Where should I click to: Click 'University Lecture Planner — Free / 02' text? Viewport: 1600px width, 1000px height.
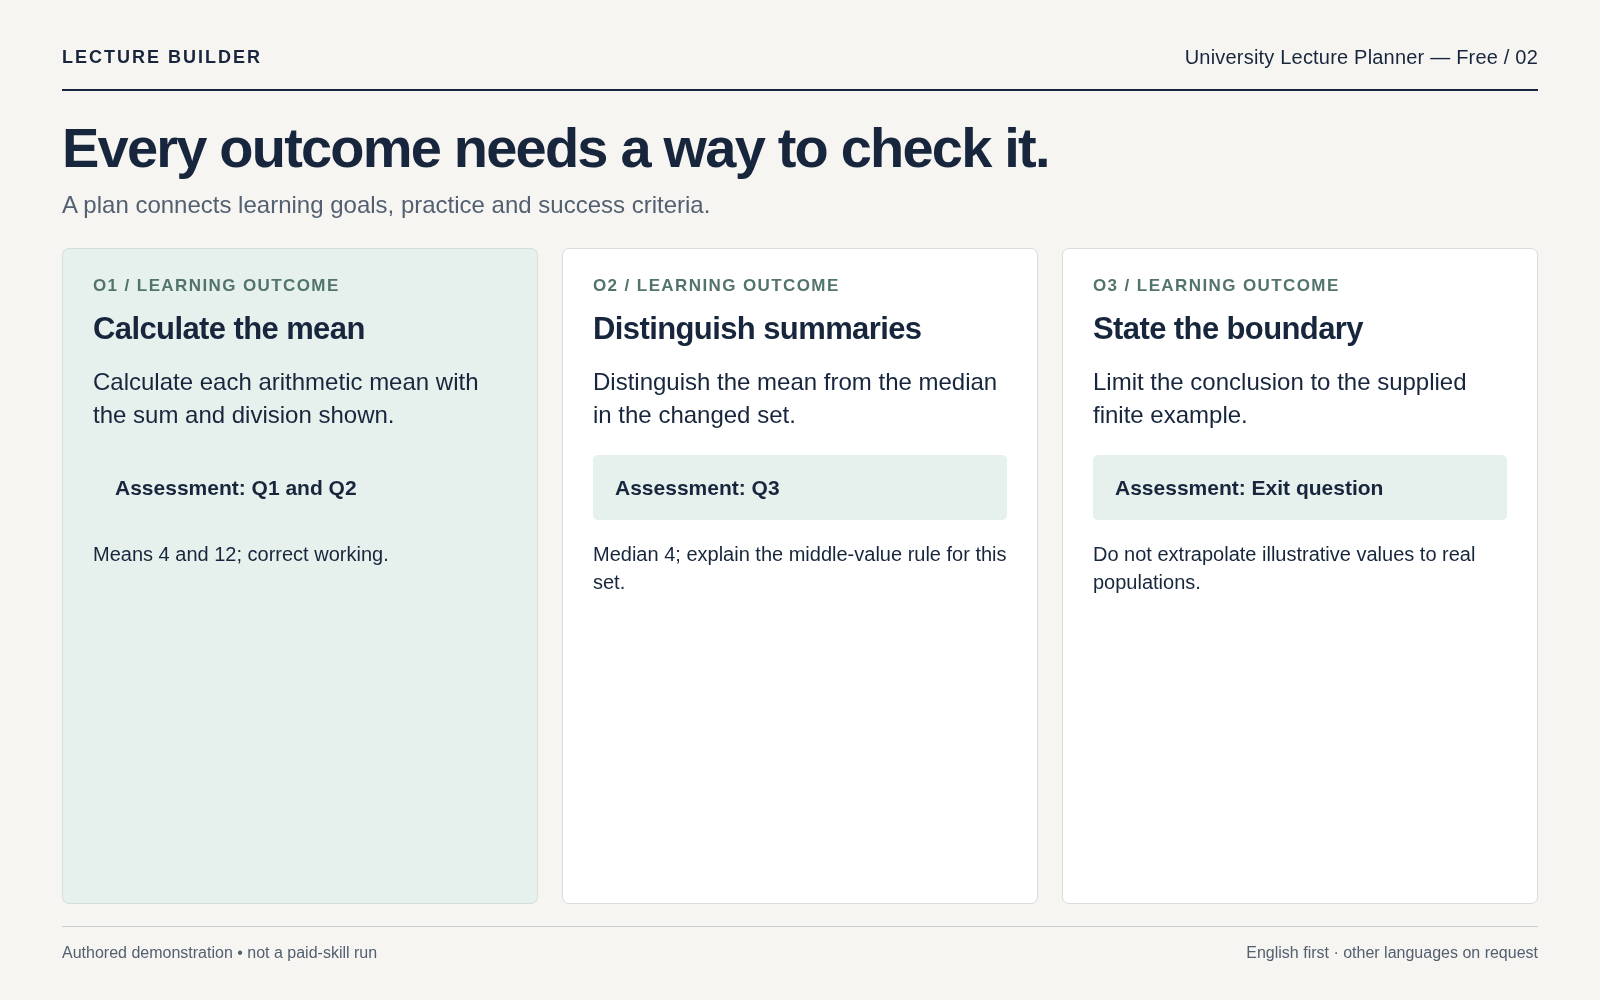pos(1361,57)
